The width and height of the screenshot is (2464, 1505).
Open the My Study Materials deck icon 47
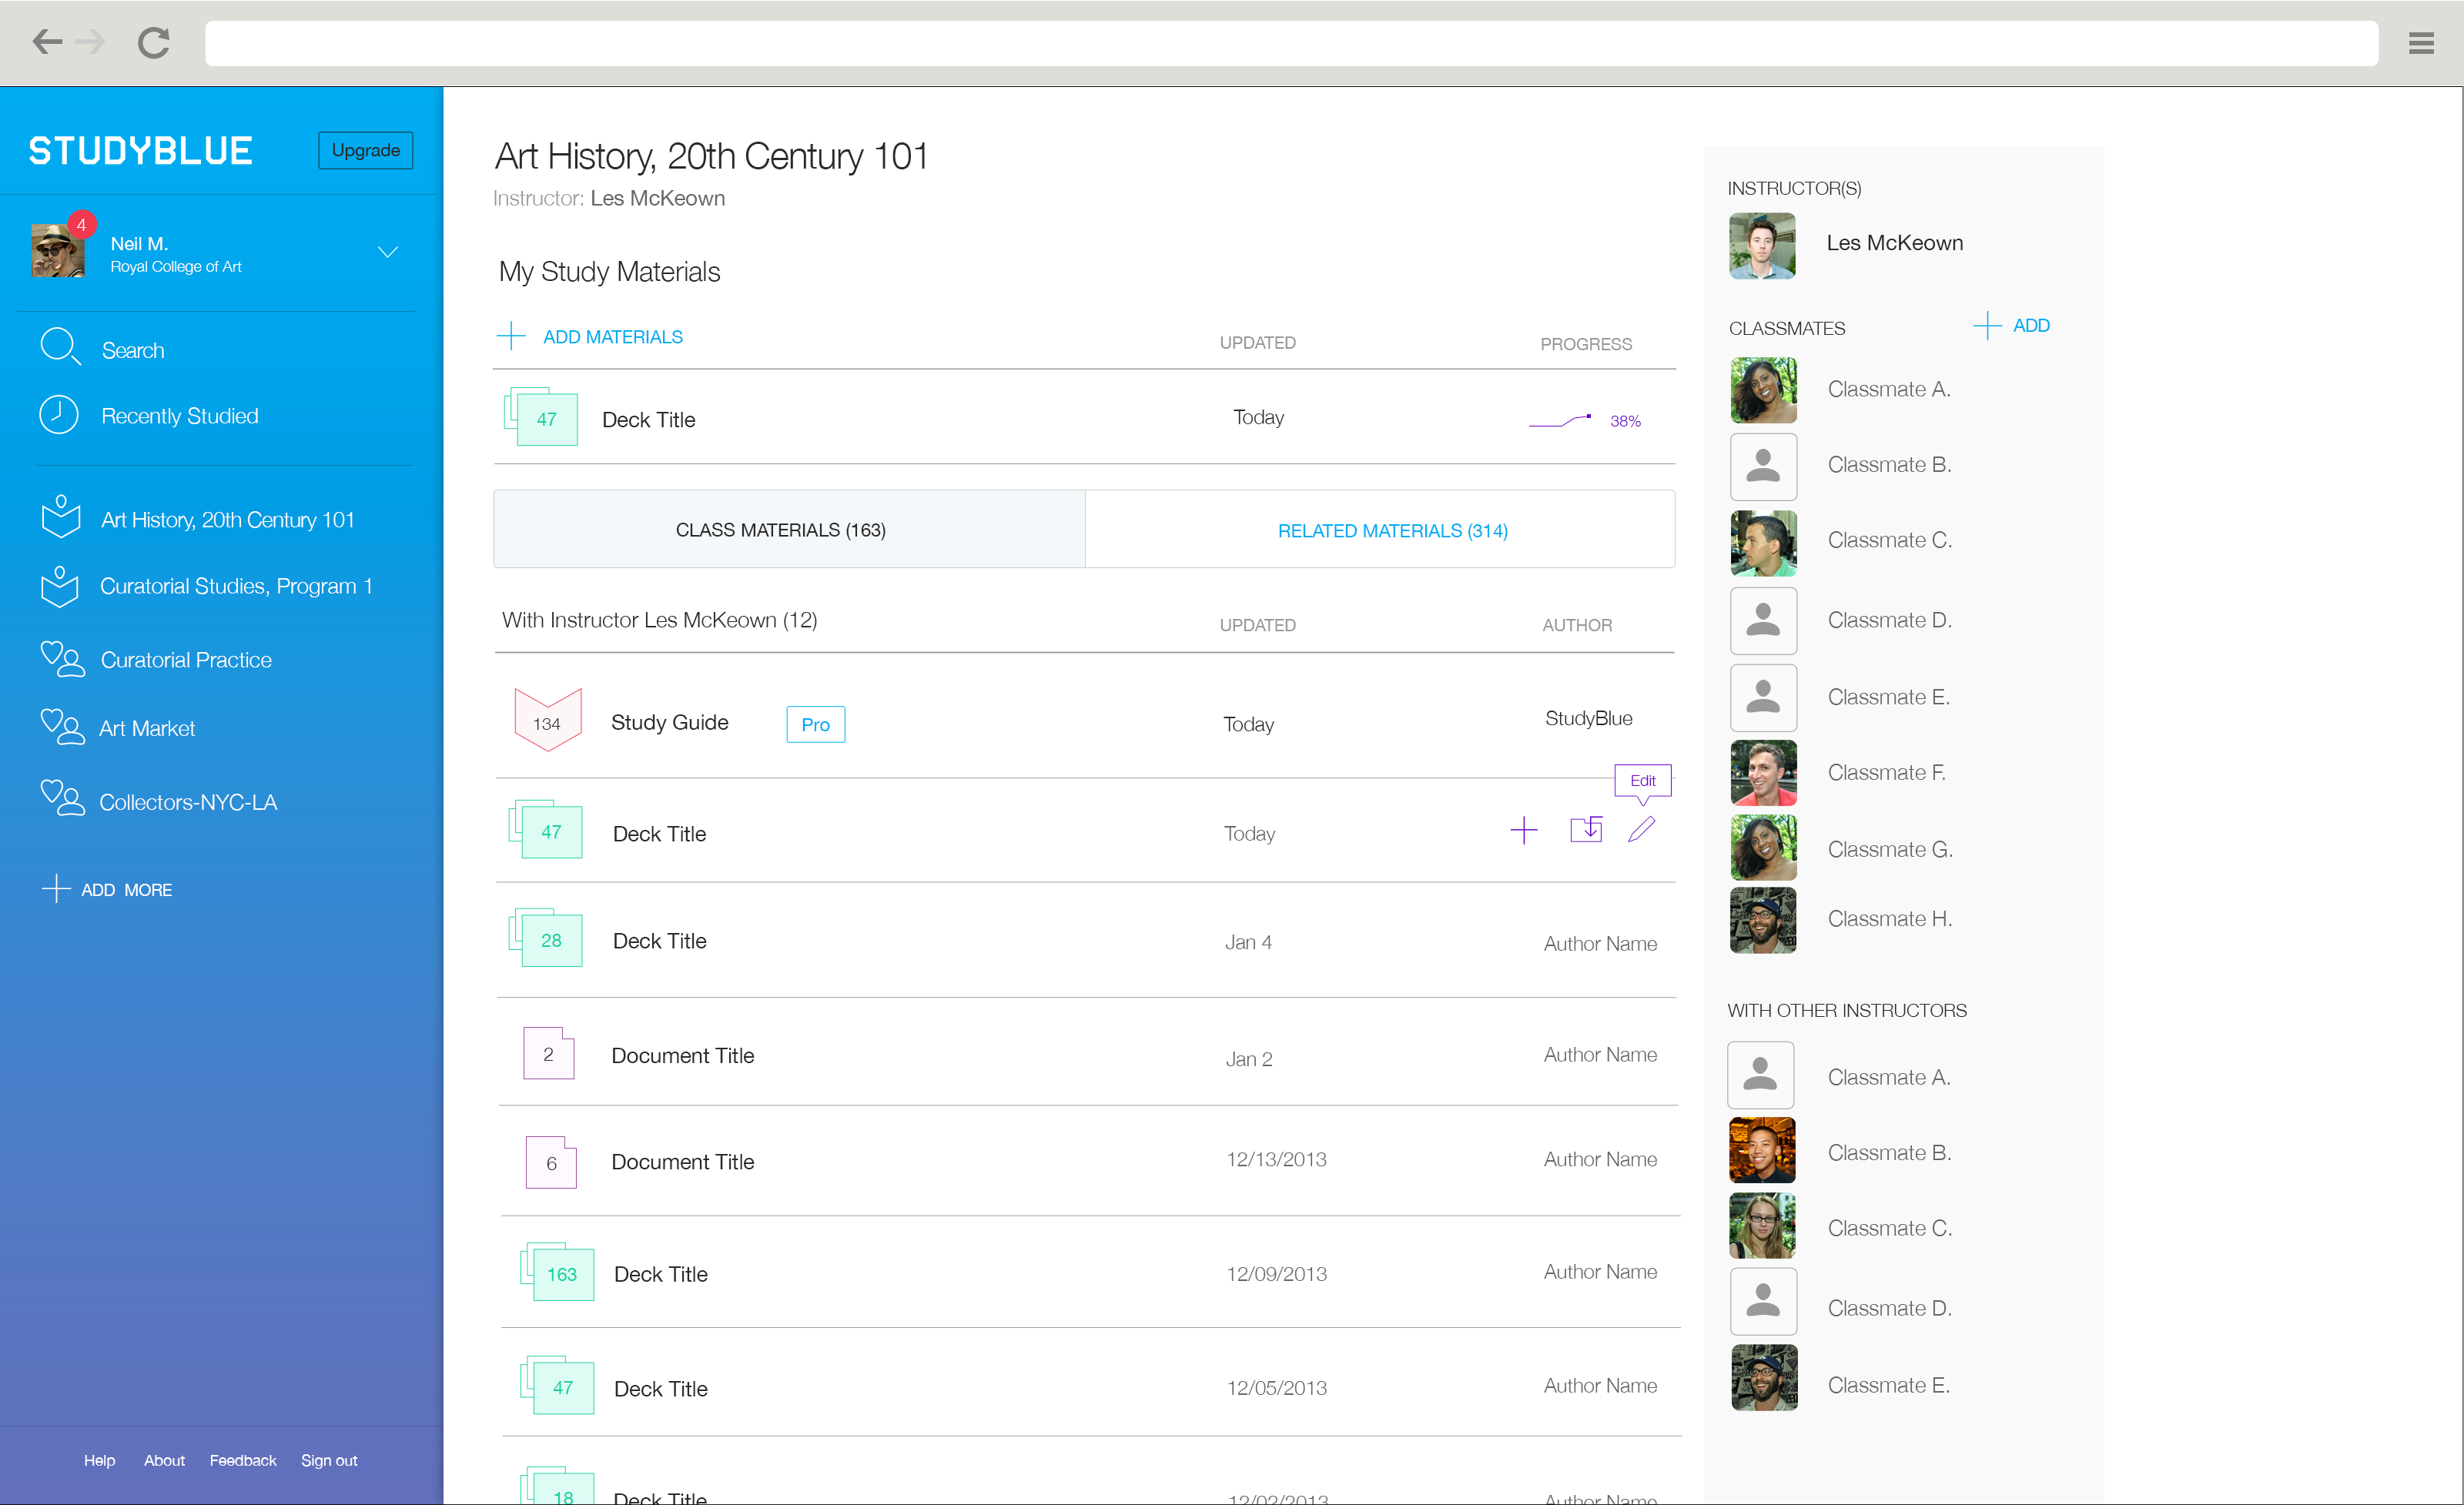click(x=541, y=416)
